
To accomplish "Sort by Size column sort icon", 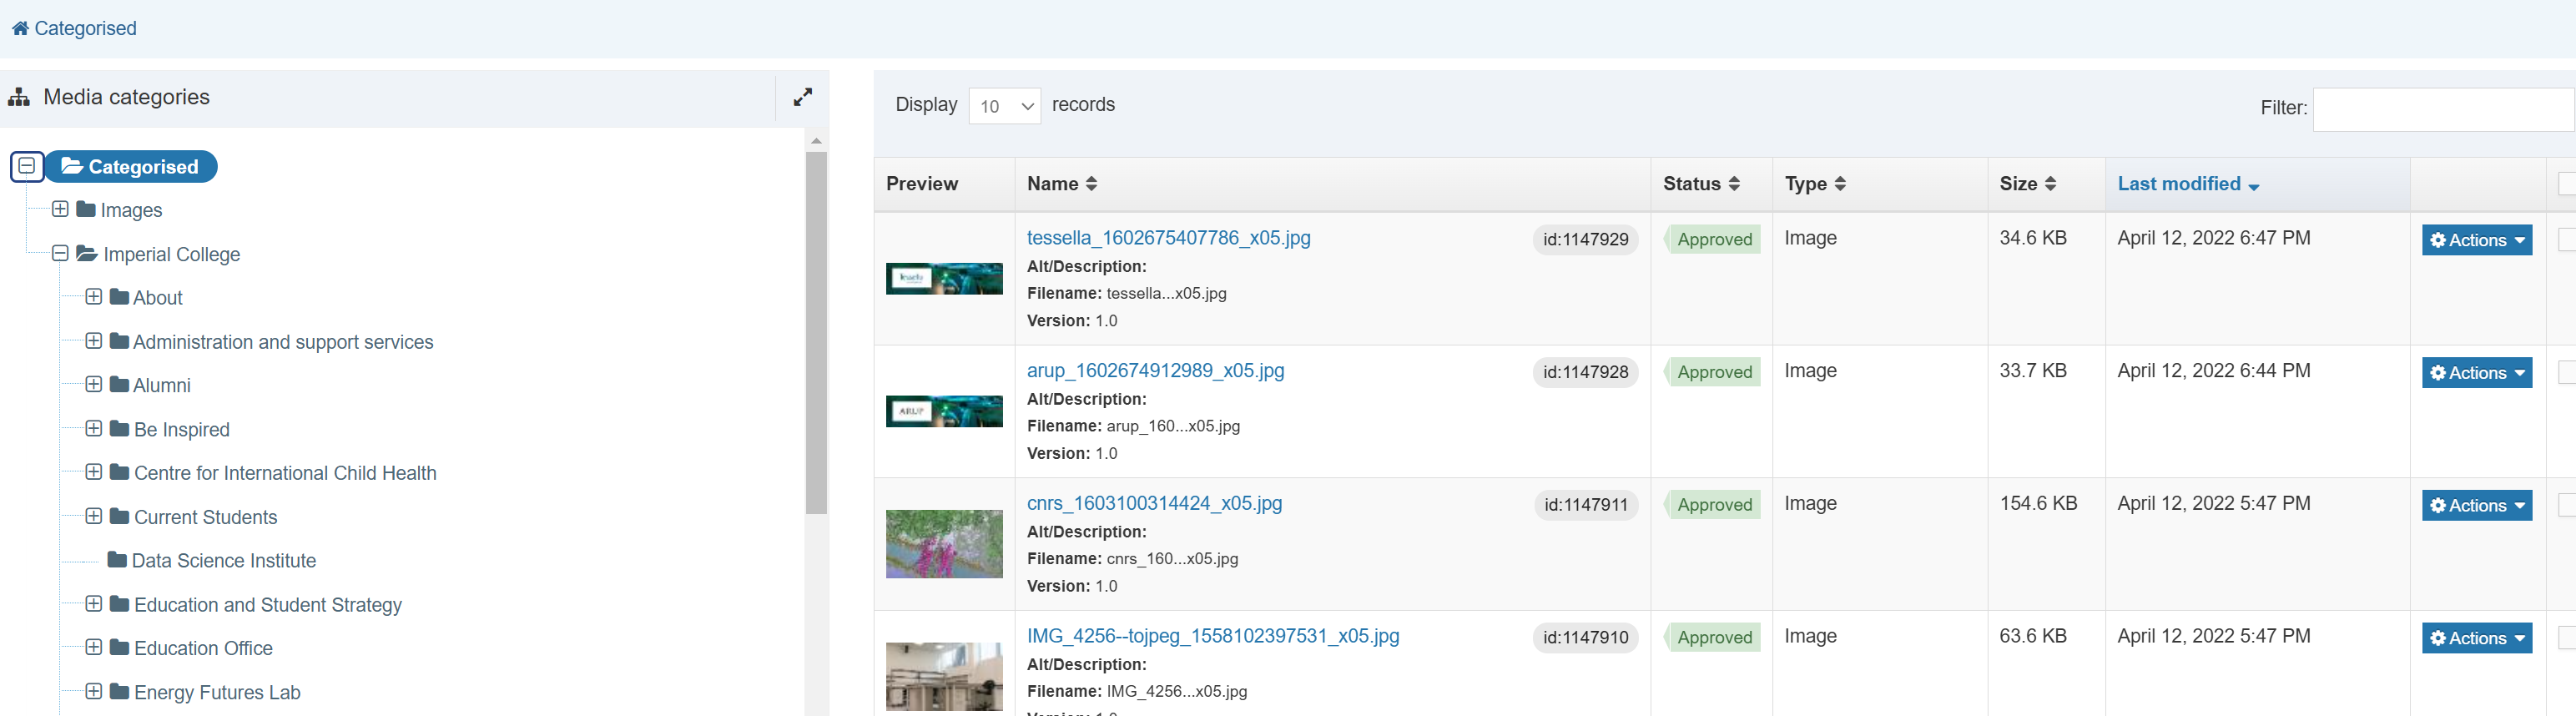I will (x=2050, y=184).
